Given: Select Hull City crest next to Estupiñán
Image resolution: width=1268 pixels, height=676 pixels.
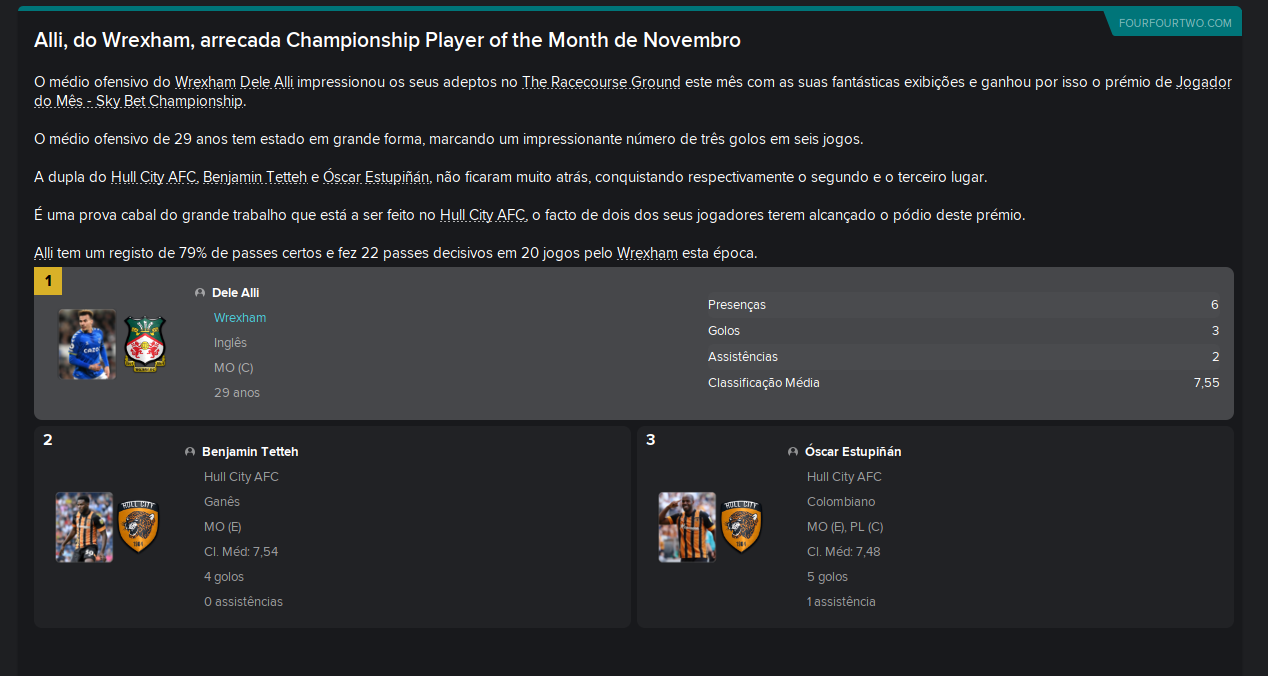Looking at the screenshot, I should (x=741, y=527).
